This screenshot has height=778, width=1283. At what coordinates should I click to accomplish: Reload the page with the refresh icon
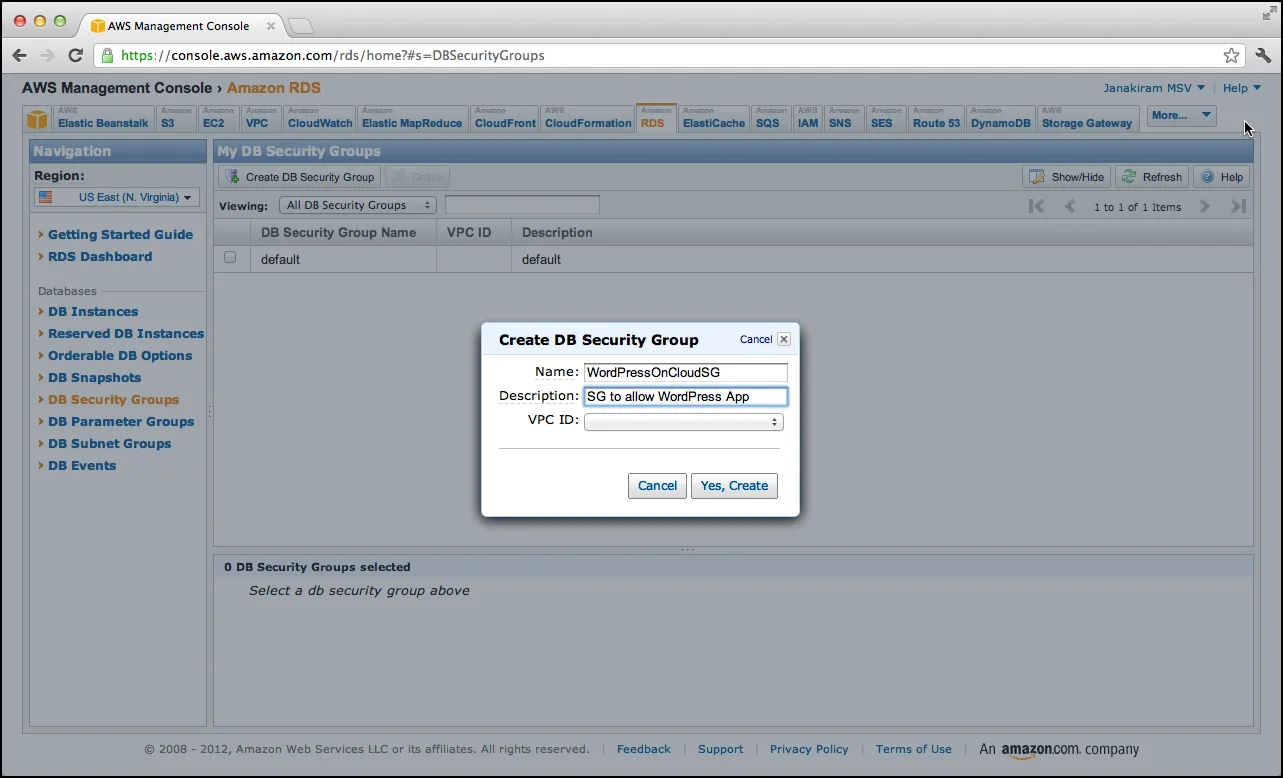point(75,55)
